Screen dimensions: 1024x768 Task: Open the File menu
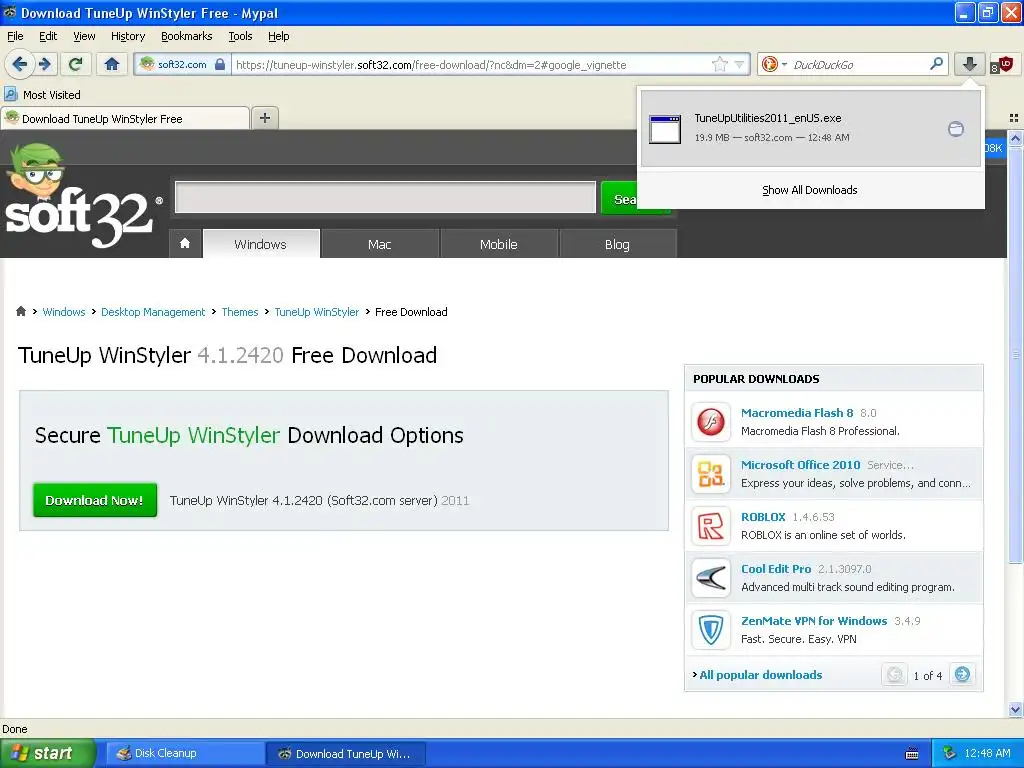click(x=15, y=36)
